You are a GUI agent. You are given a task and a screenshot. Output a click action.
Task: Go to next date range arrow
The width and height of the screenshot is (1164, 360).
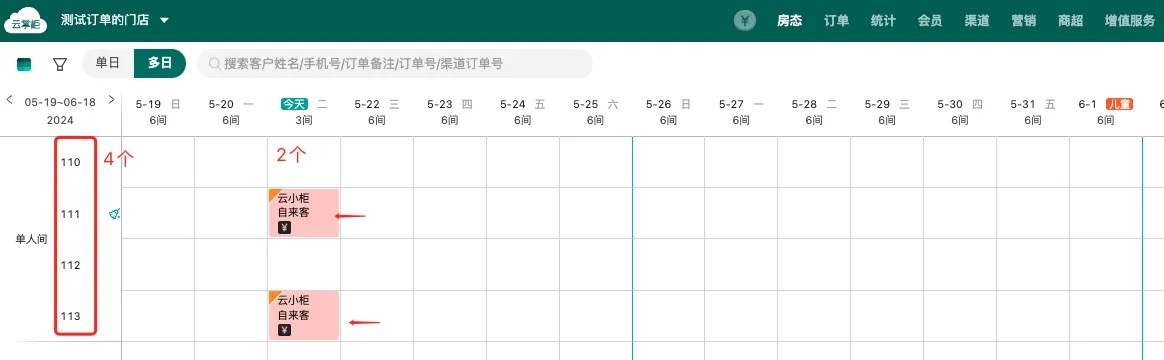pos(111,99)
